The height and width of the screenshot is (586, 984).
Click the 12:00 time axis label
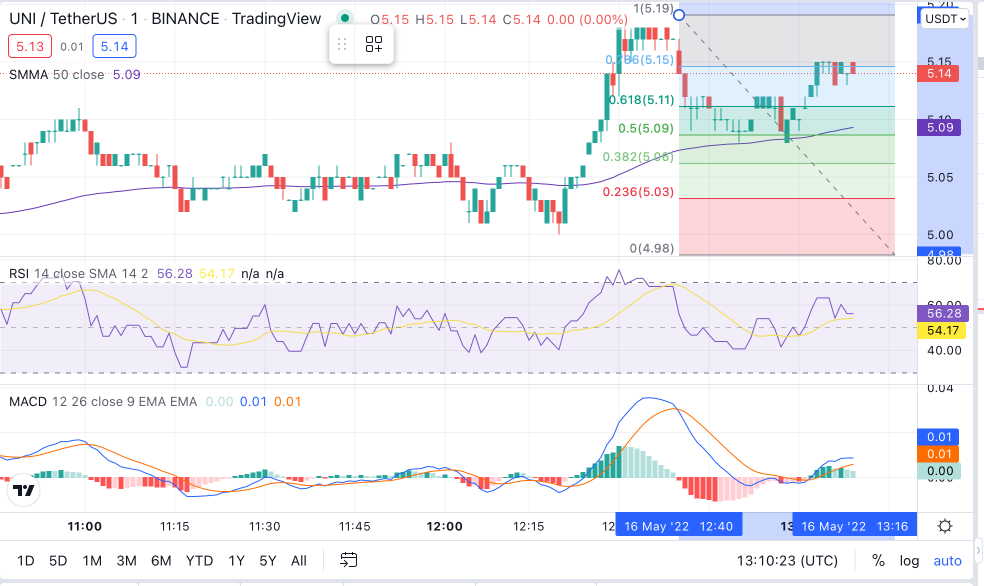coord(444,526)
